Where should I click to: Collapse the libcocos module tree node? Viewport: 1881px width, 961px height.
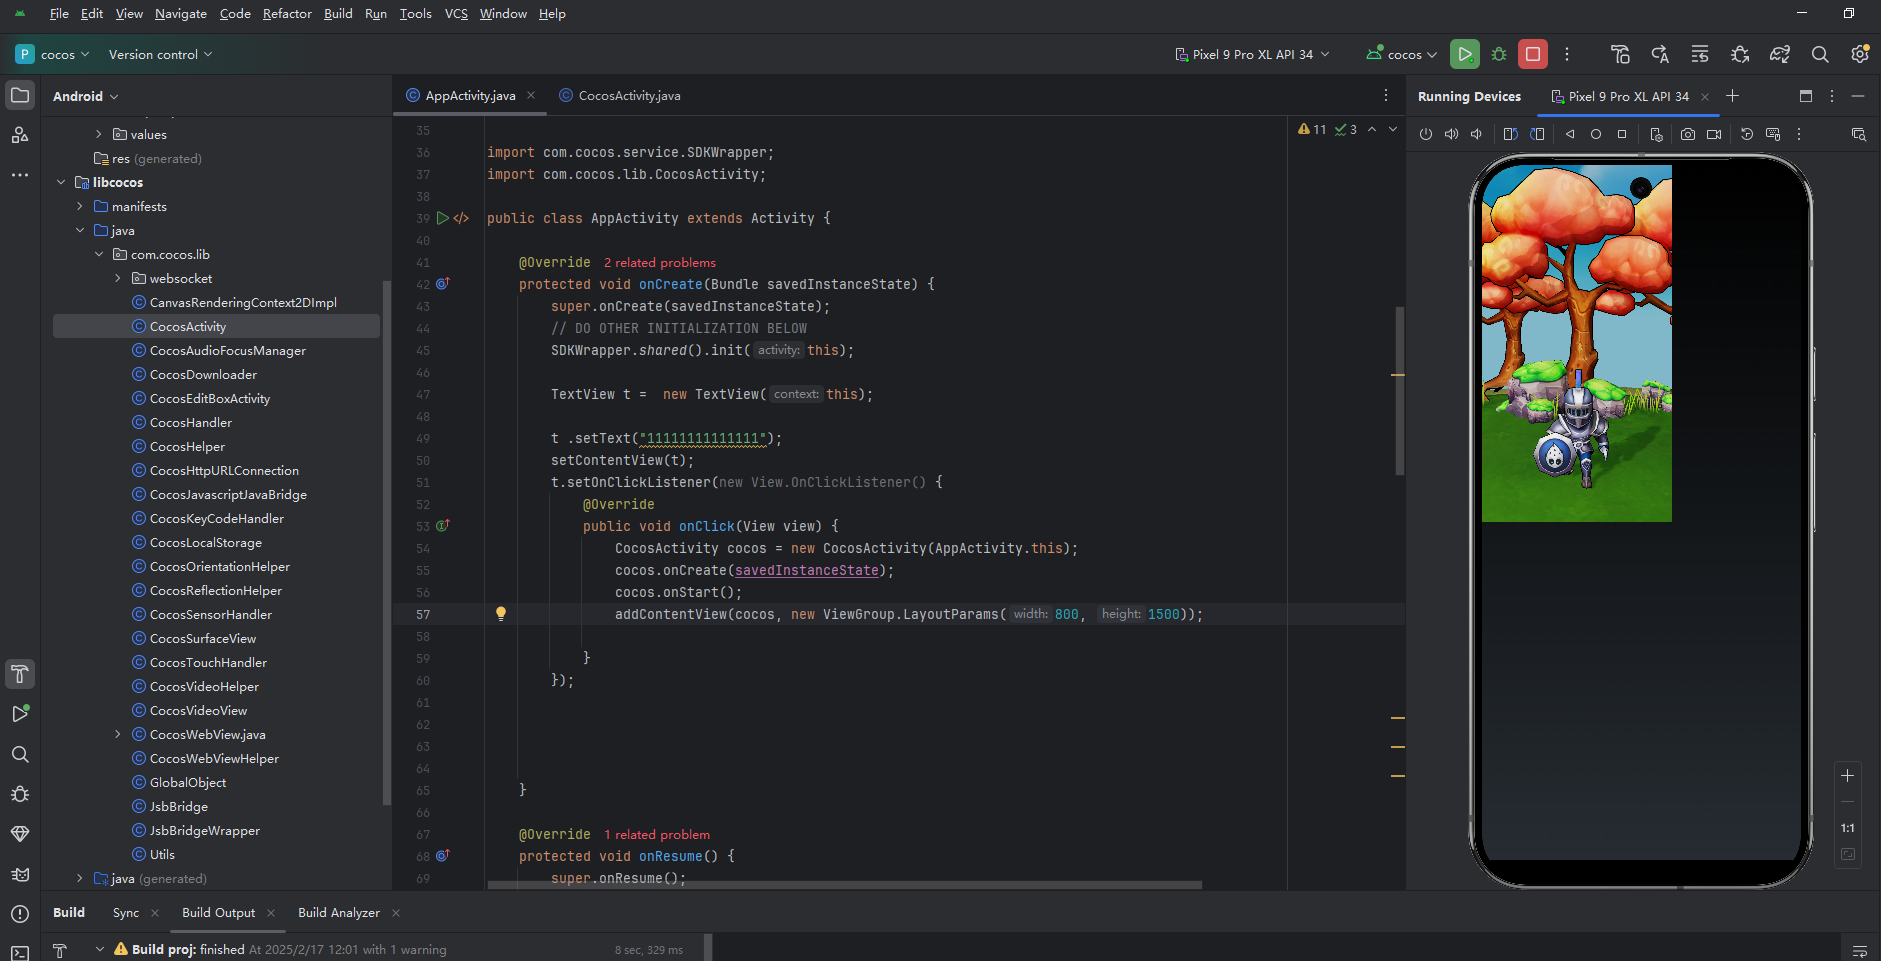(61, 182)
